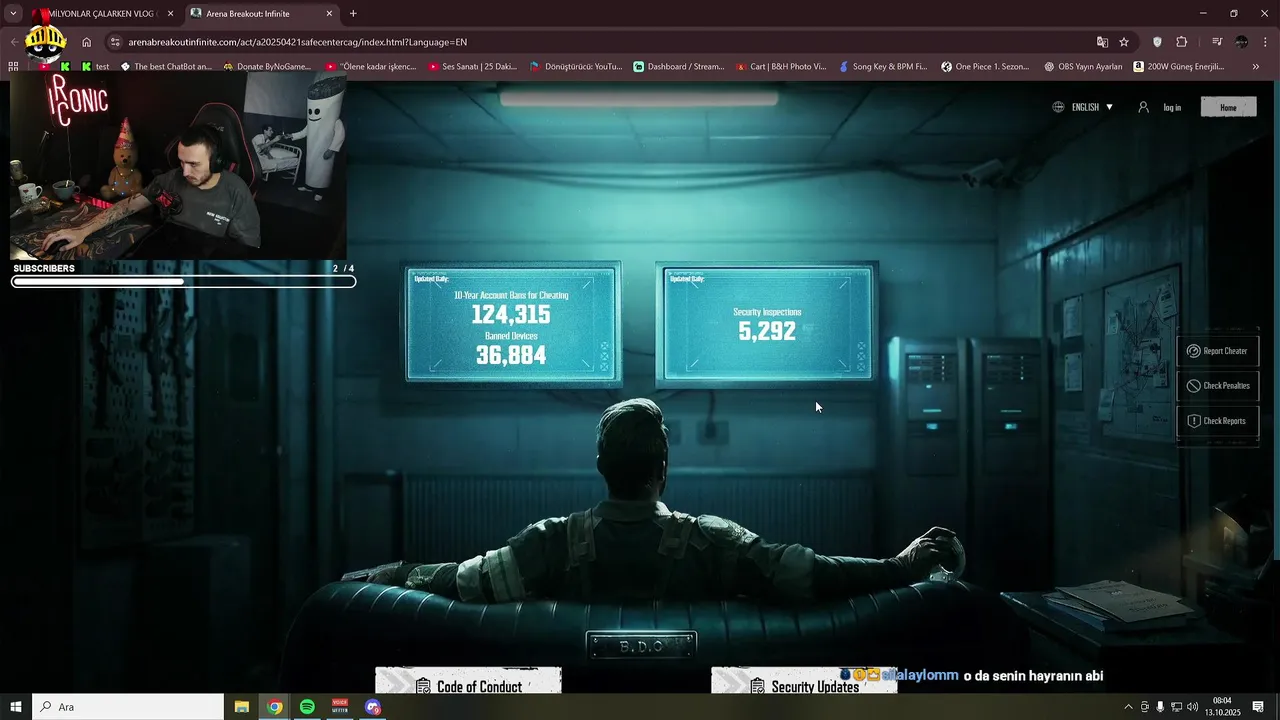Click the webcam overlay video
This screenshot has width=1280, height=720.
point(178,167)
